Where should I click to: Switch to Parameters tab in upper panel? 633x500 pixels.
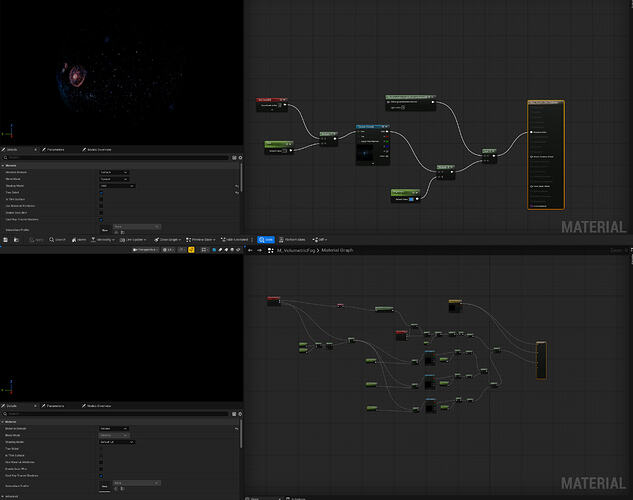52,150
